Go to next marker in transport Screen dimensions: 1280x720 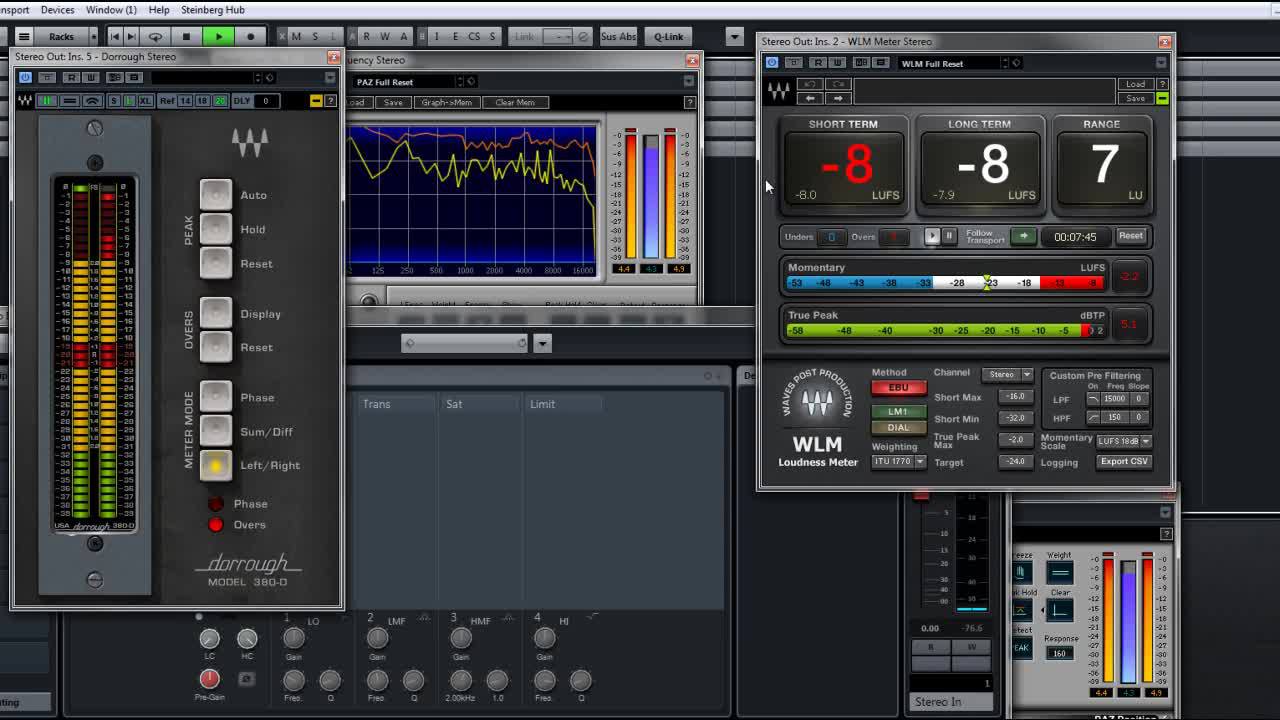tap(131, 37)
